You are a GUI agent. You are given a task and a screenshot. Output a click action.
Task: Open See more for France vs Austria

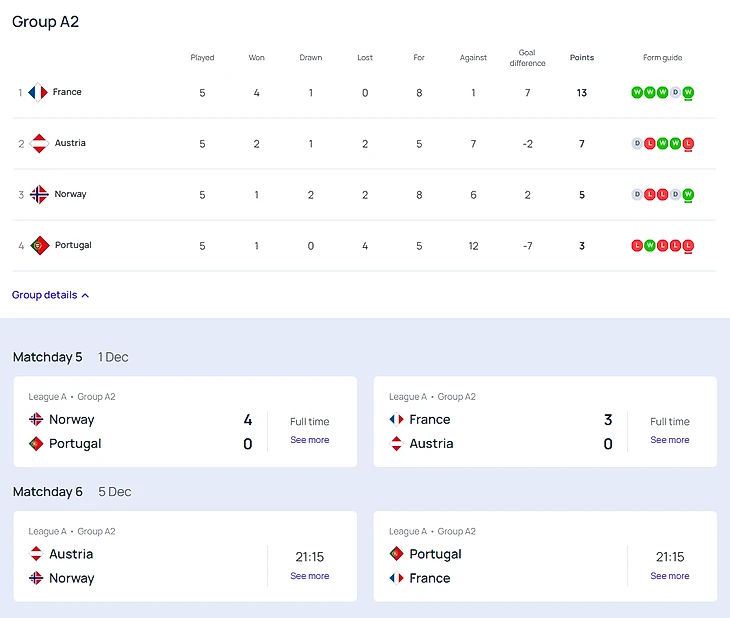tap(669, 440)
